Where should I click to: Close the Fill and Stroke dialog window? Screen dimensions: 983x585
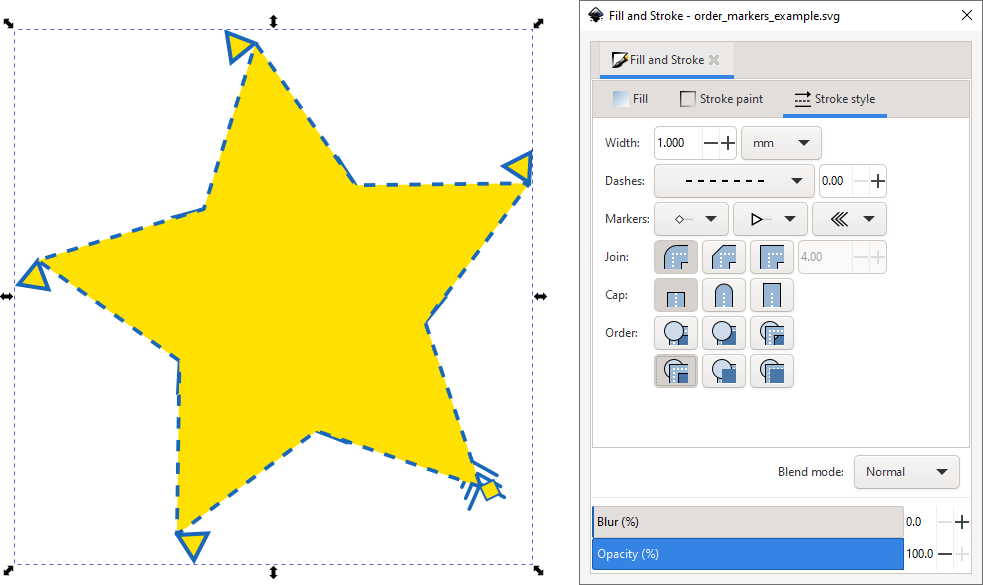(967, 15)
